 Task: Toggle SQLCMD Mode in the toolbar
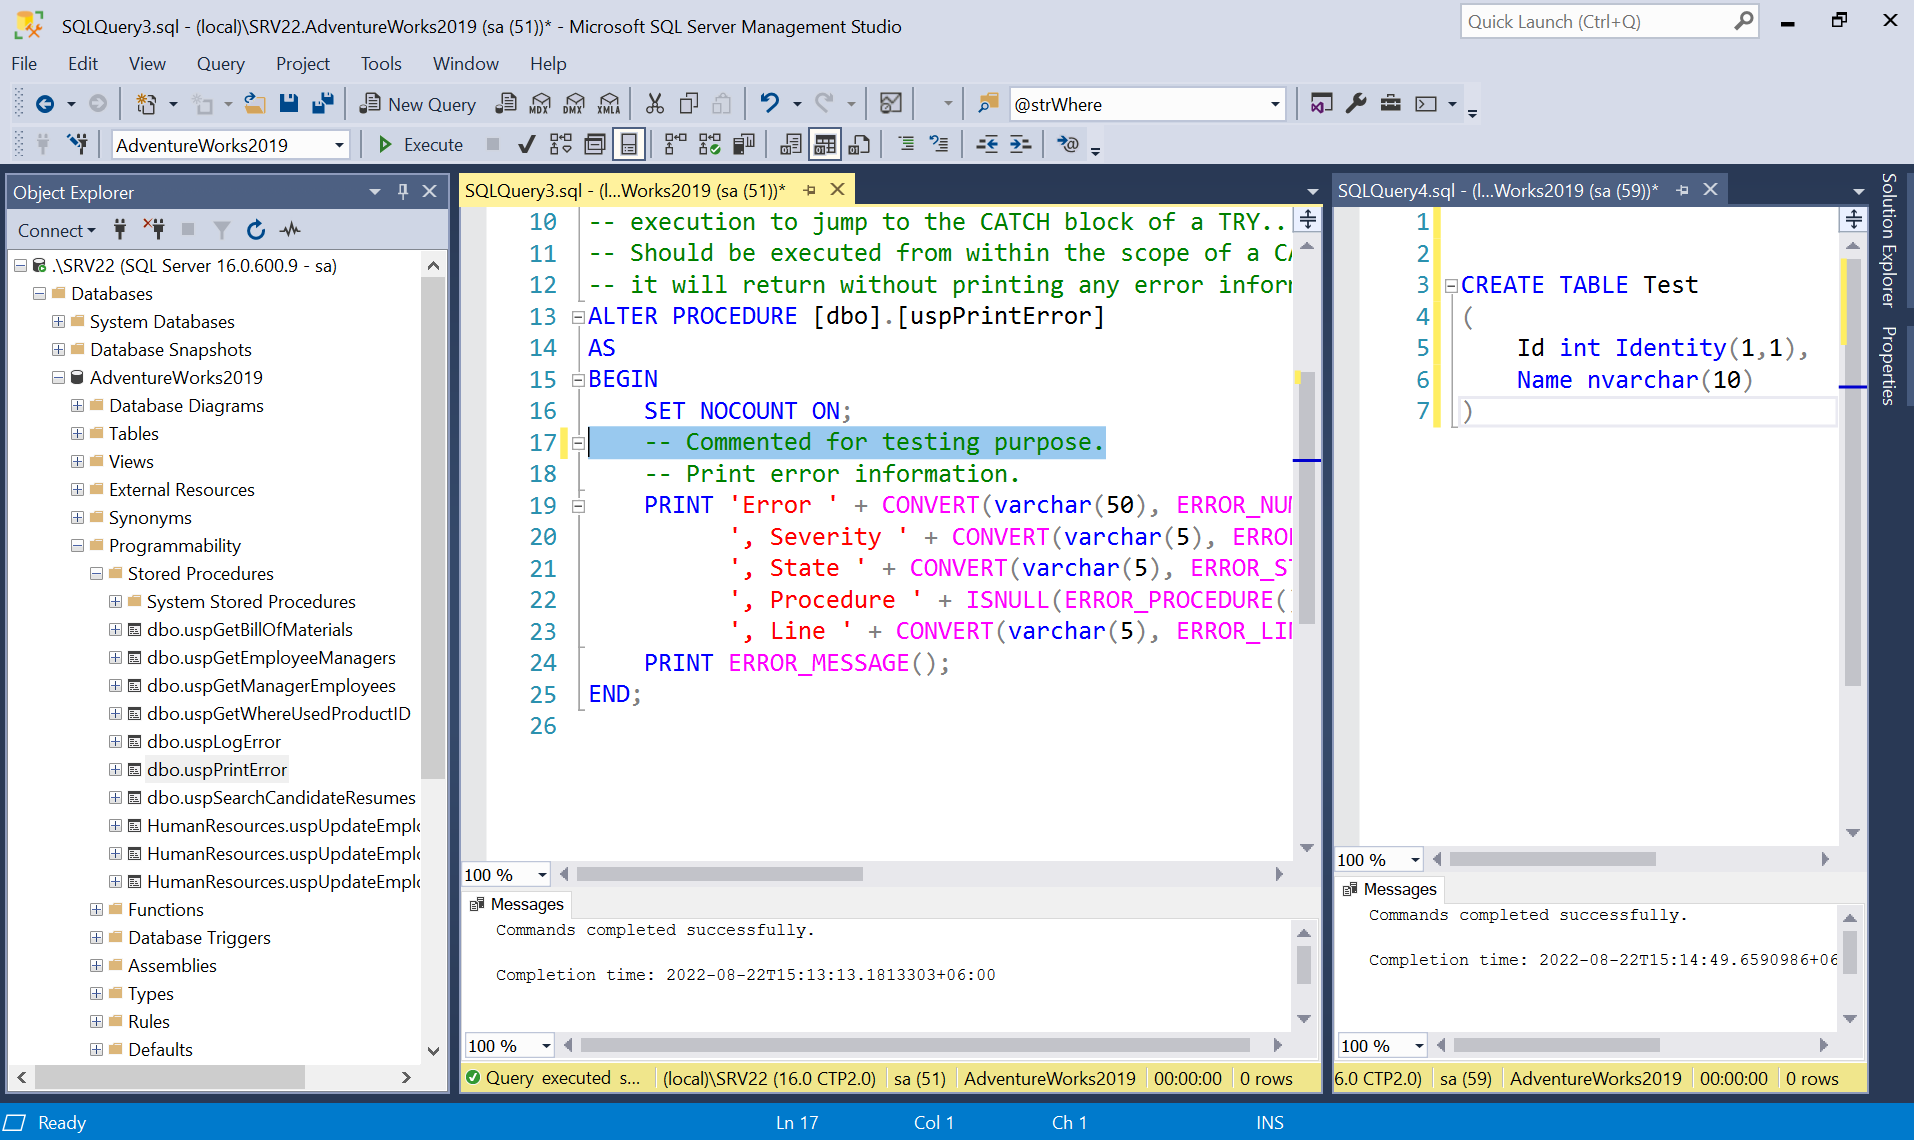pyautogui.click(x=1067, y=144)
